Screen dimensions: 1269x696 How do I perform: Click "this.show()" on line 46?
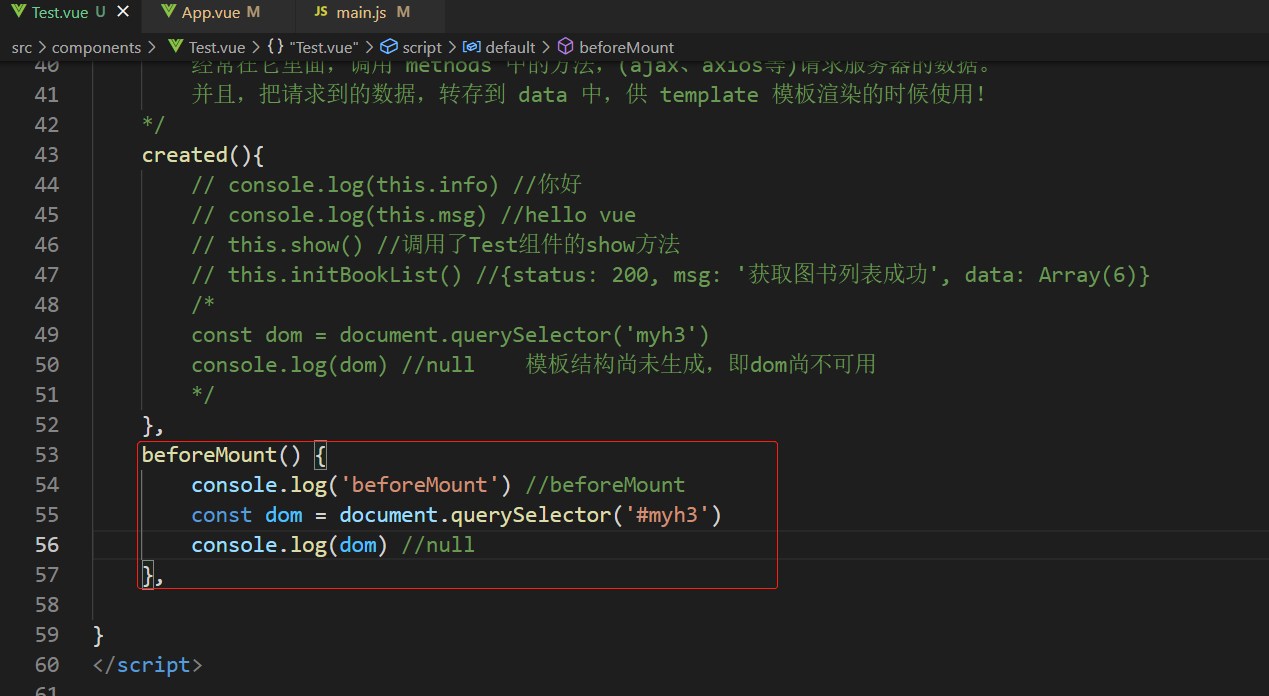coord(296,245)
